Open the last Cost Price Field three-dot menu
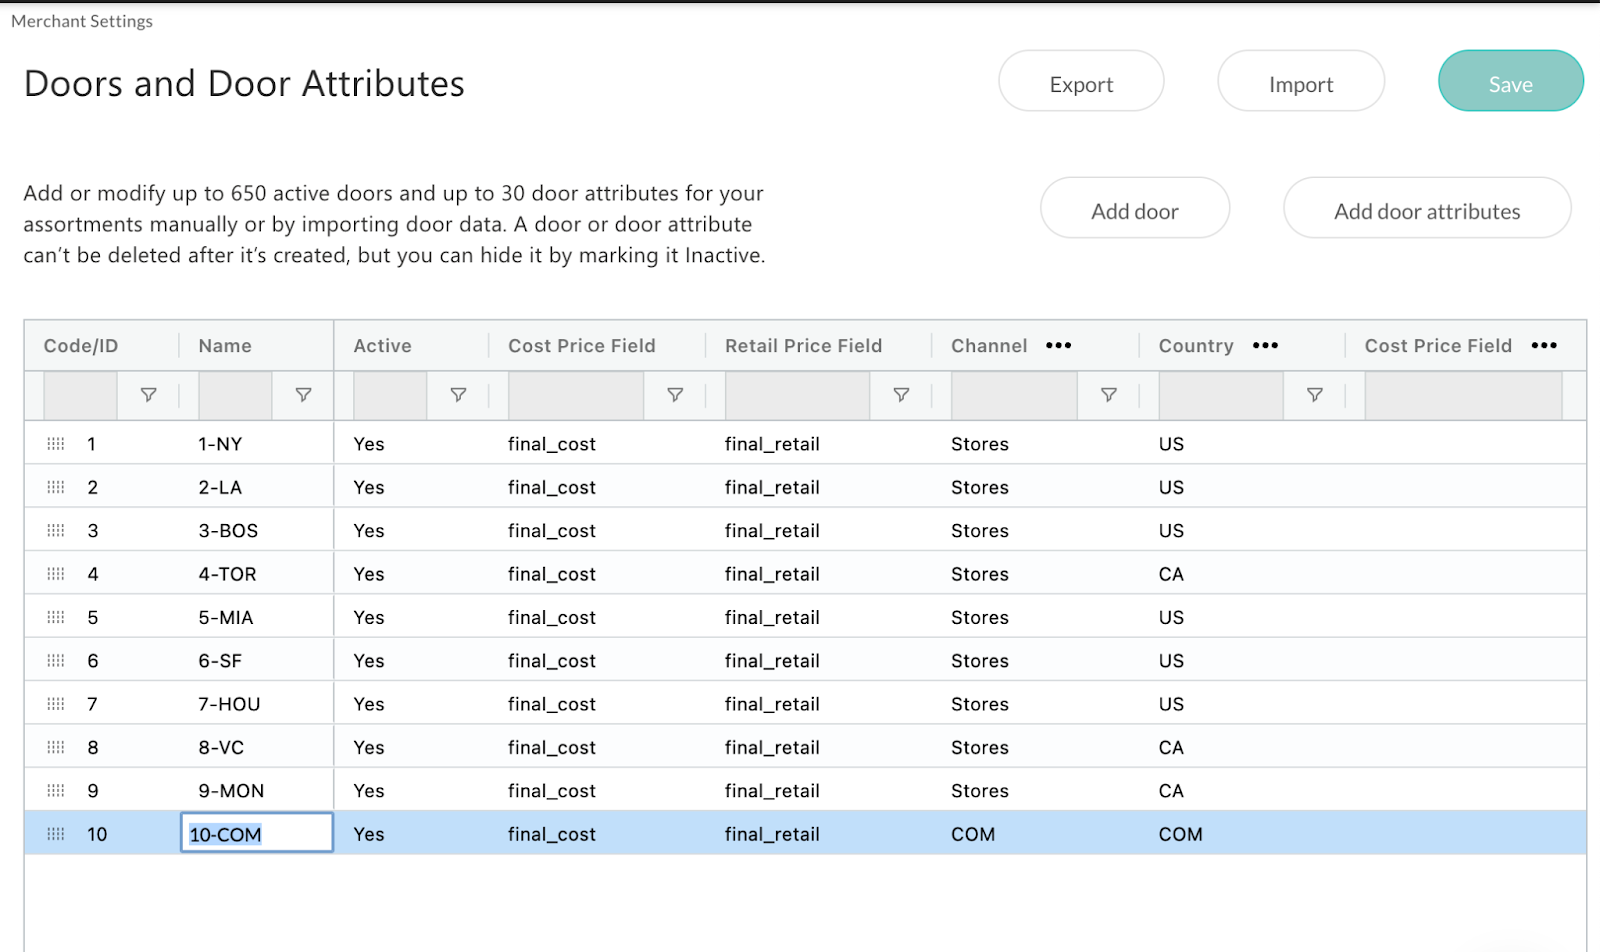 tap(1544, 345)
